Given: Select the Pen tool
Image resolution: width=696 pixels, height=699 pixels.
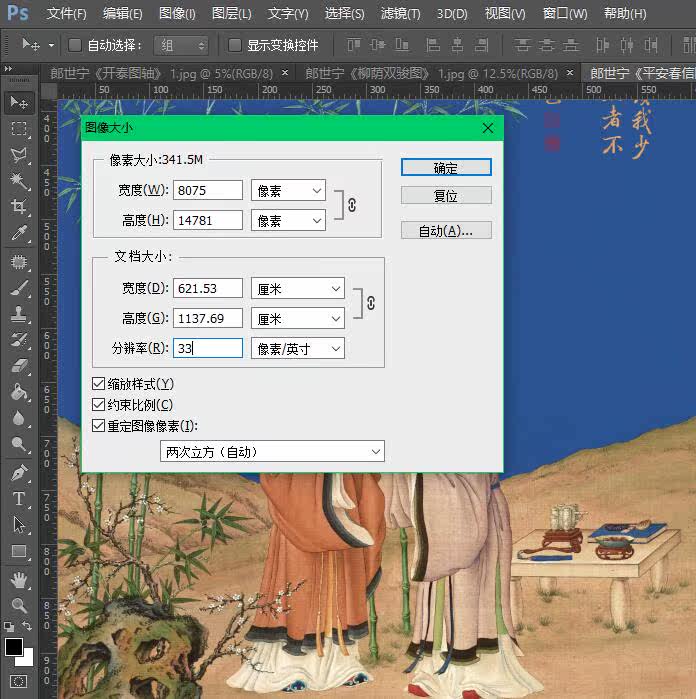Looking at the screenshot, I should [19, 473].
